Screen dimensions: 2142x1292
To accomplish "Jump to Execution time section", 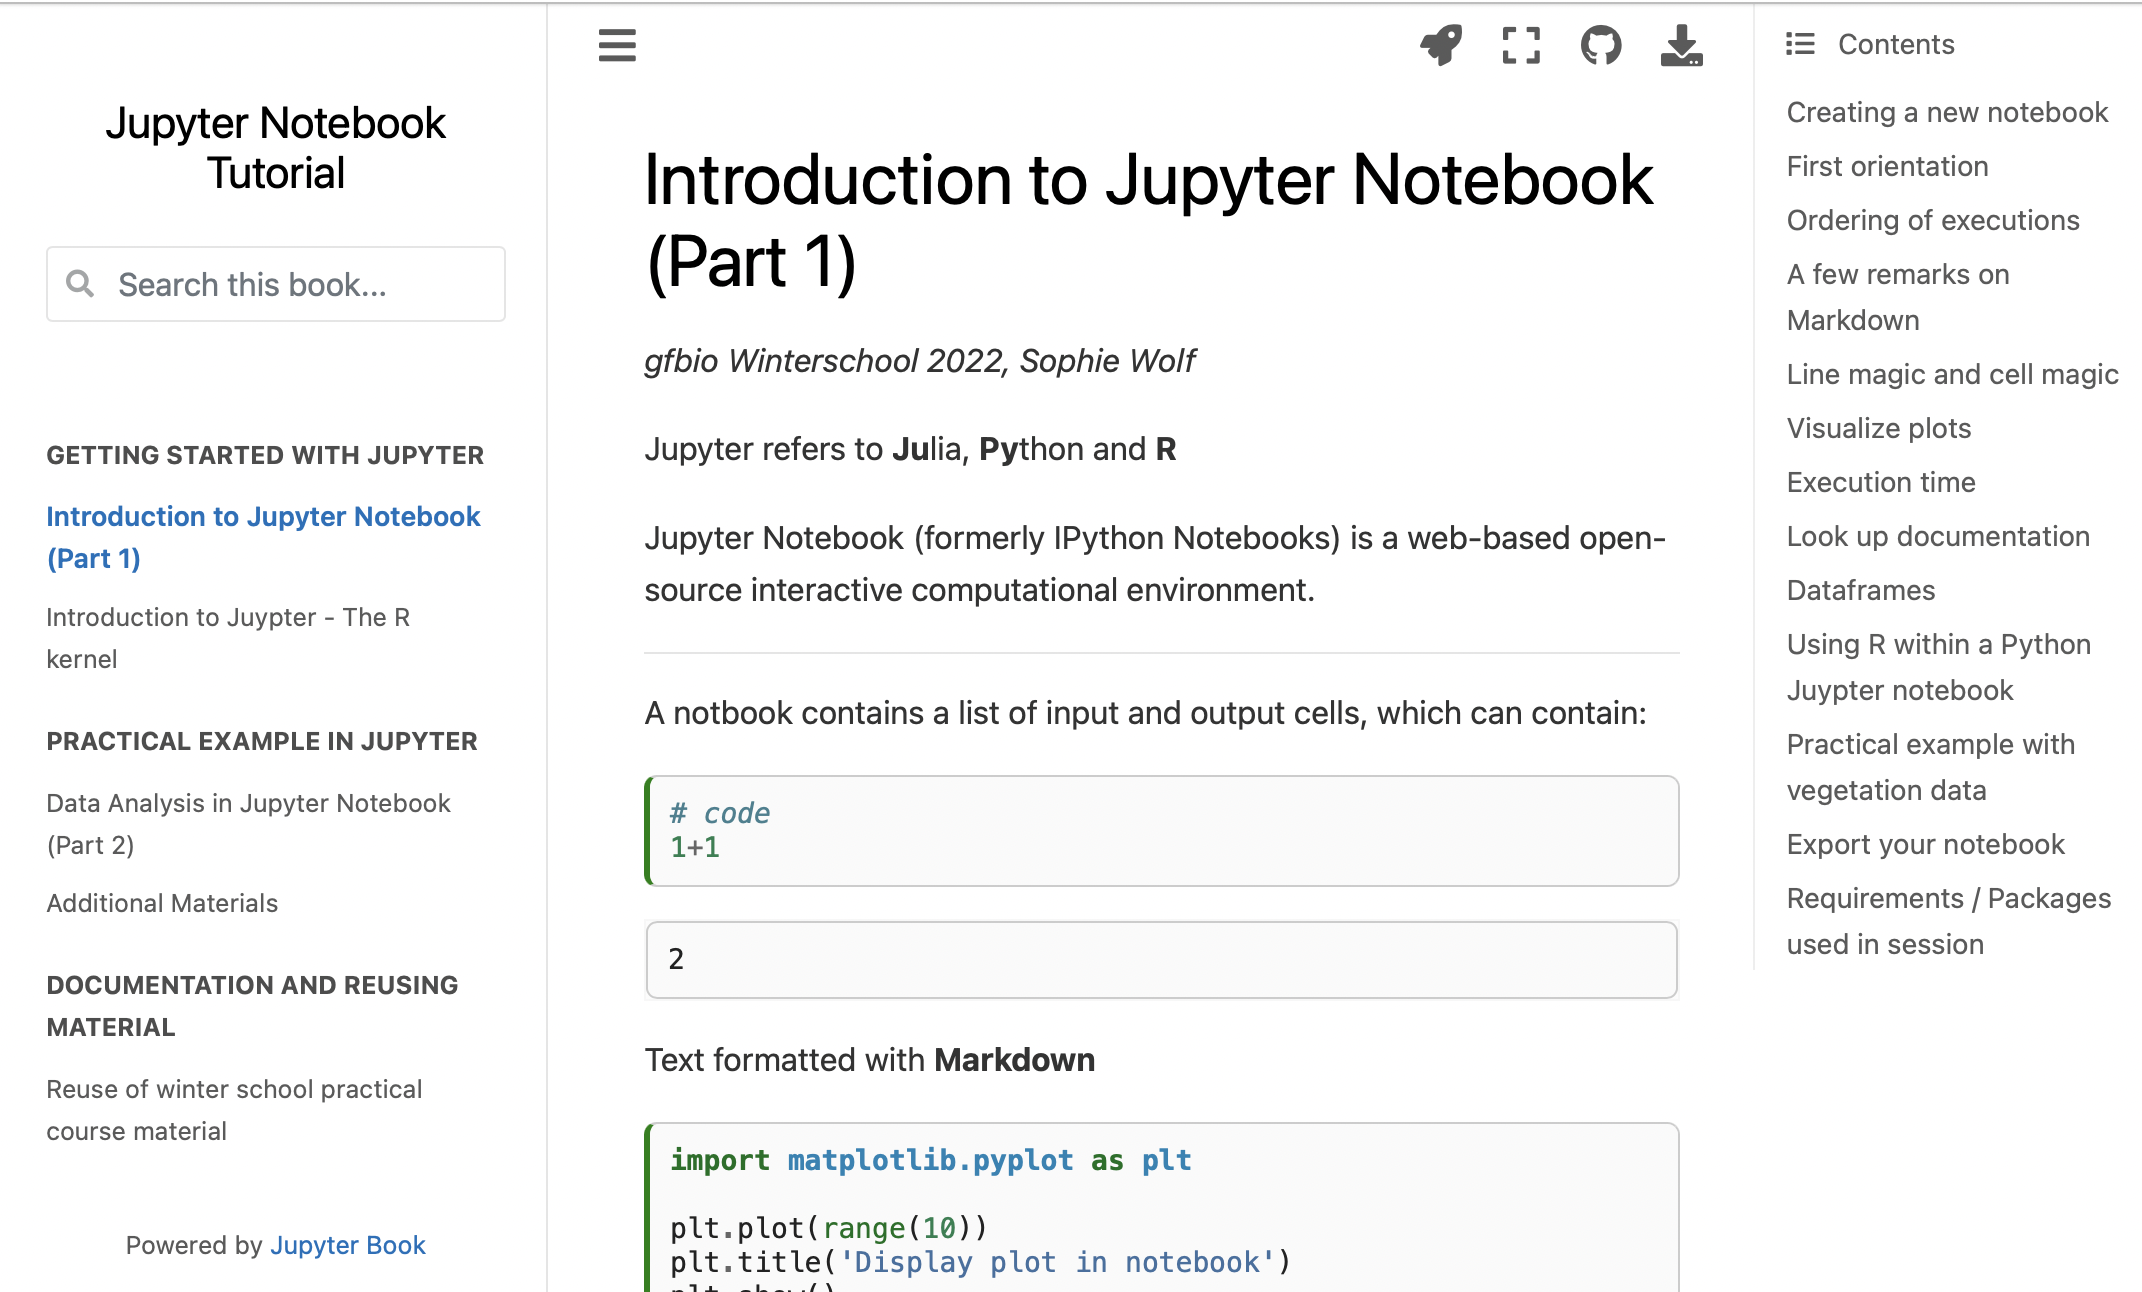I will 1881,482.
